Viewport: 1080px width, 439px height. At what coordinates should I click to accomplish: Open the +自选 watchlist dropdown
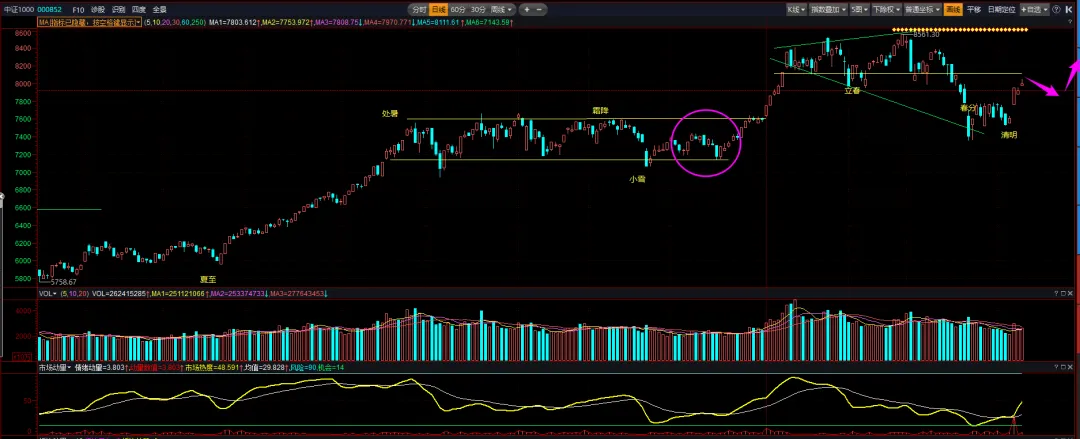tap(1035, 10)
